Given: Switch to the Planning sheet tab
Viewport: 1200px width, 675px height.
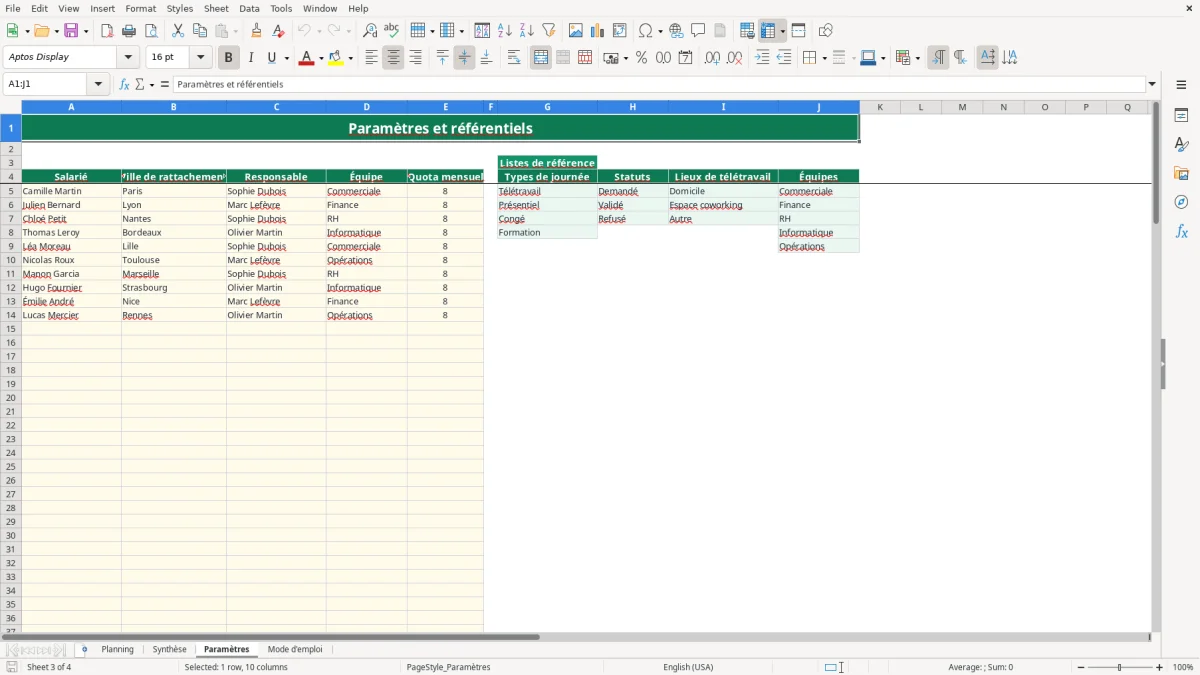Looking at the screenshot, I should tap(117, 649).
